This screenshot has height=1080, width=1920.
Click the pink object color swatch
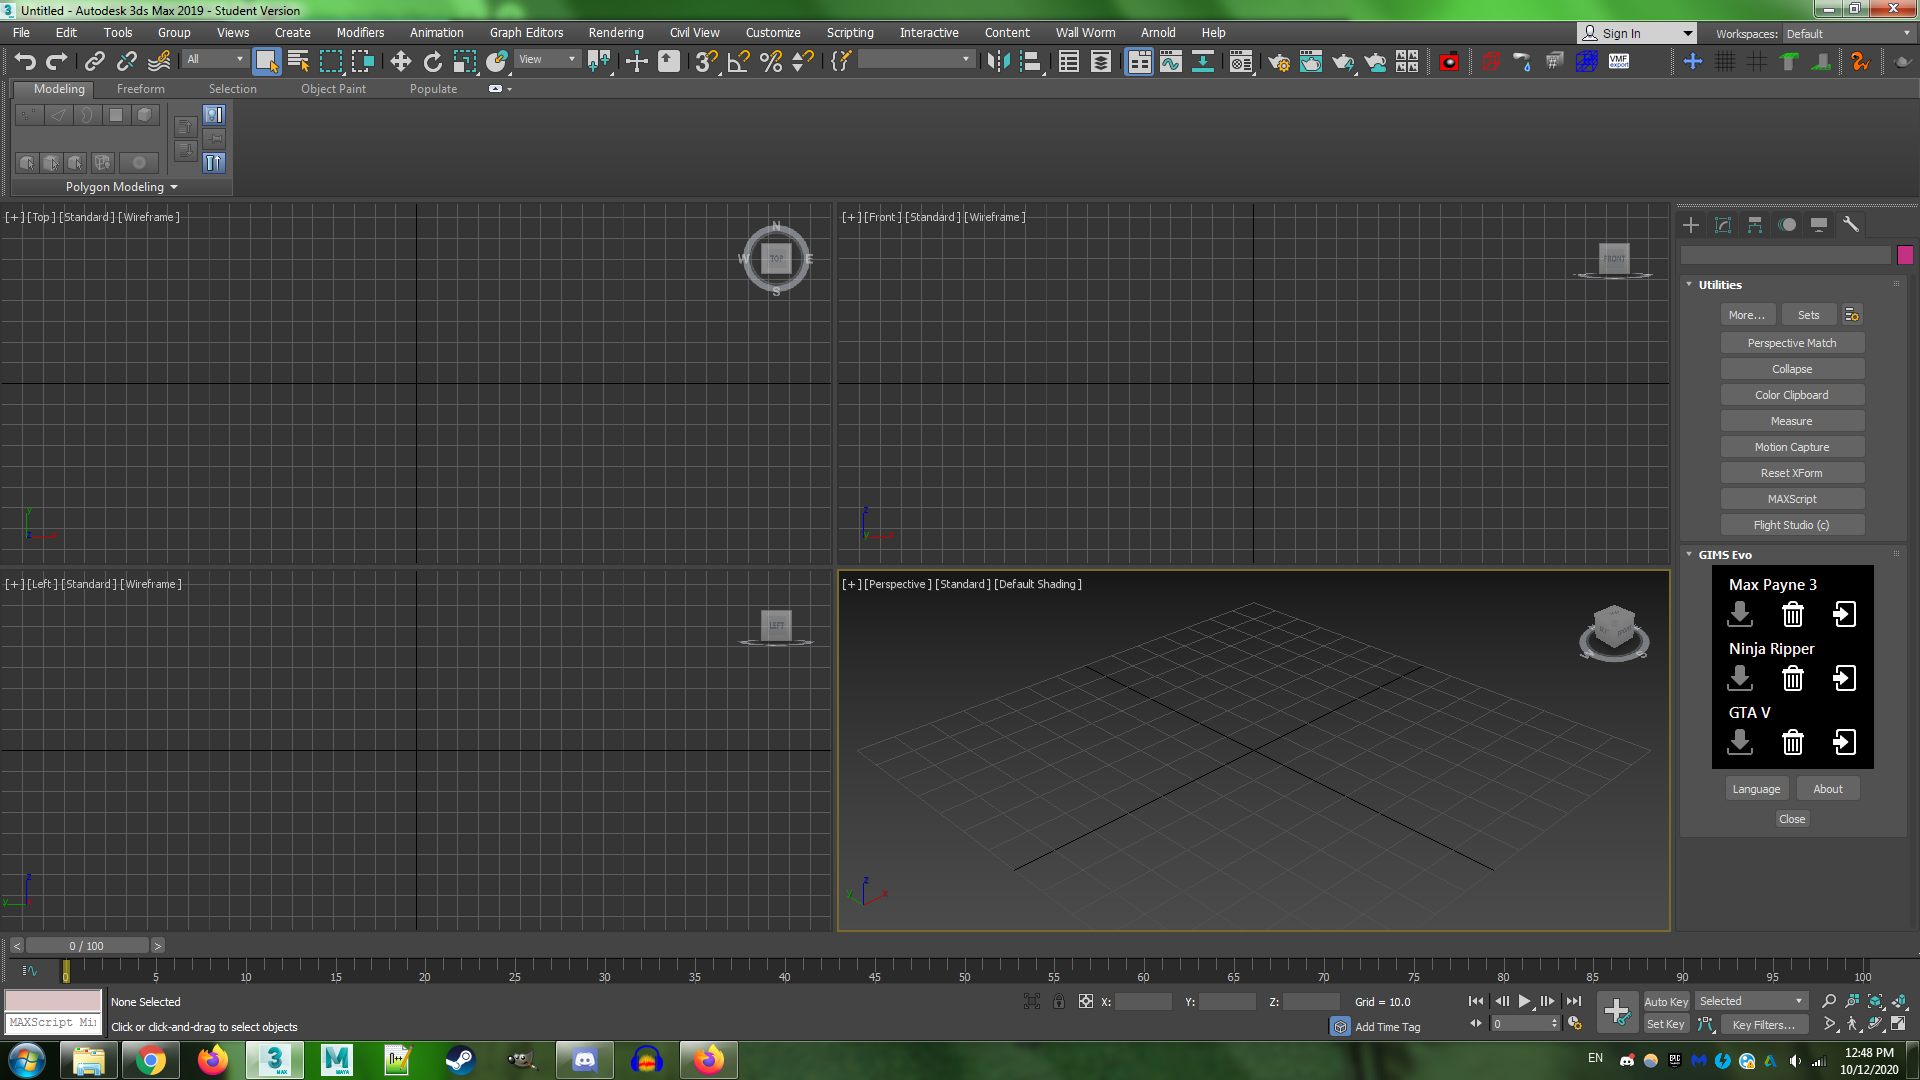point(1905,255)
